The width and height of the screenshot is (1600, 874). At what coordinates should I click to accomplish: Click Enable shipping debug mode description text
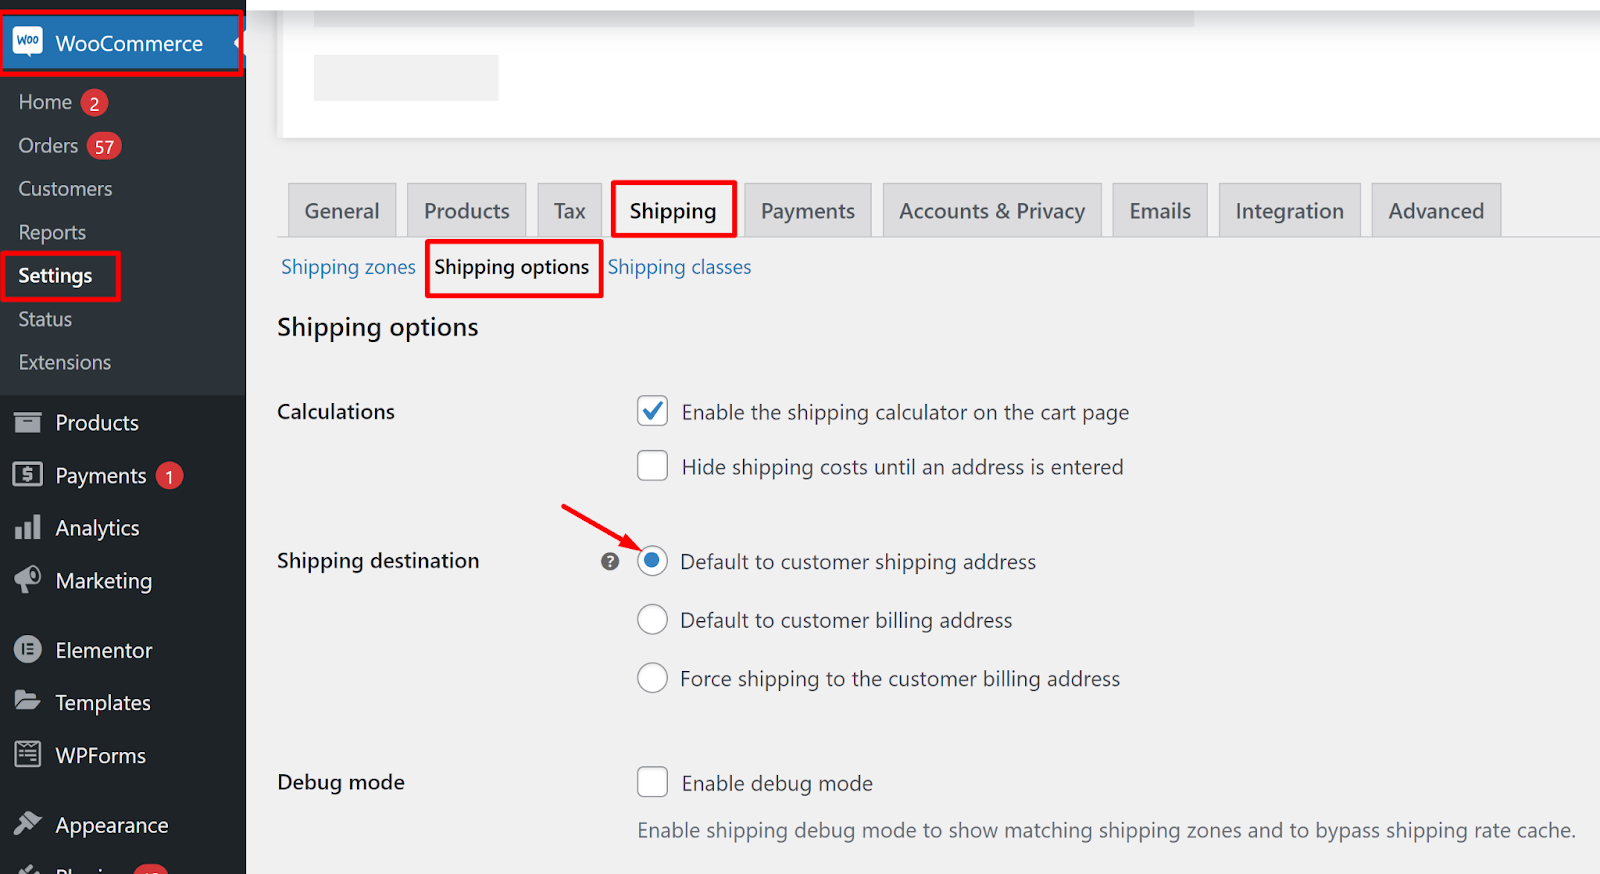[1106, 830]
